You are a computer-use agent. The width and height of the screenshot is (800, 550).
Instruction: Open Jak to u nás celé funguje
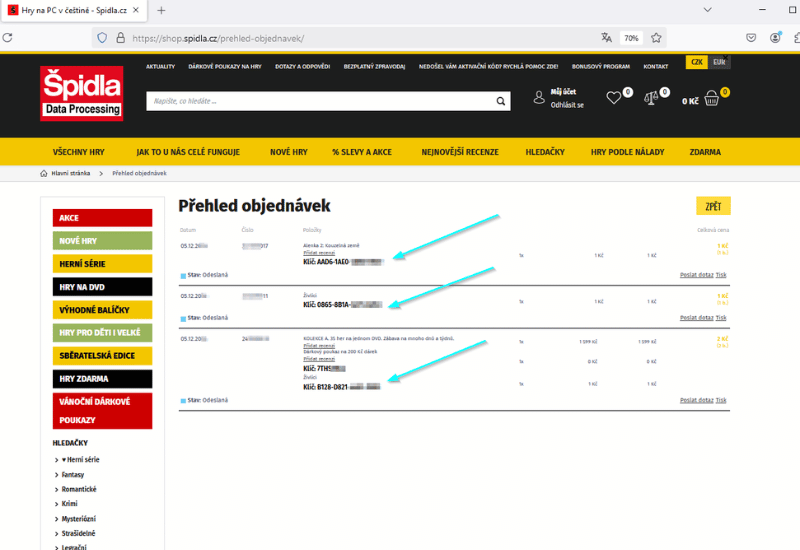pos(188,152)
